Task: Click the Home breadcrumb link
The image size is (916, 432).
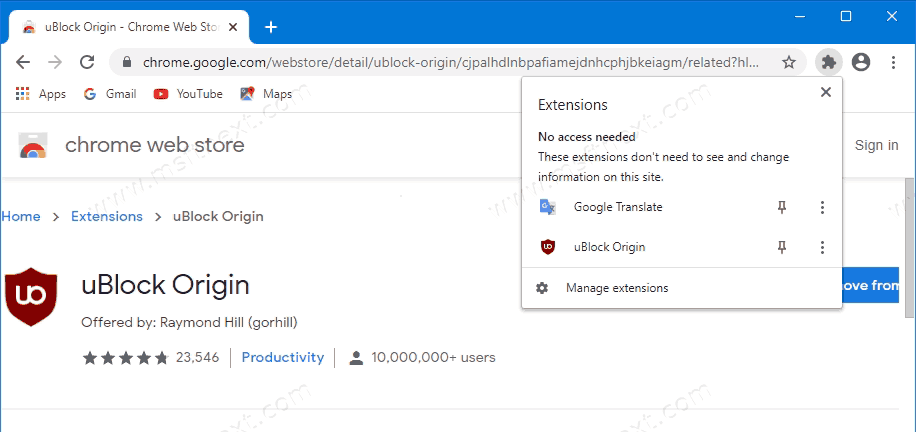Action: click(x=21, y=216)
